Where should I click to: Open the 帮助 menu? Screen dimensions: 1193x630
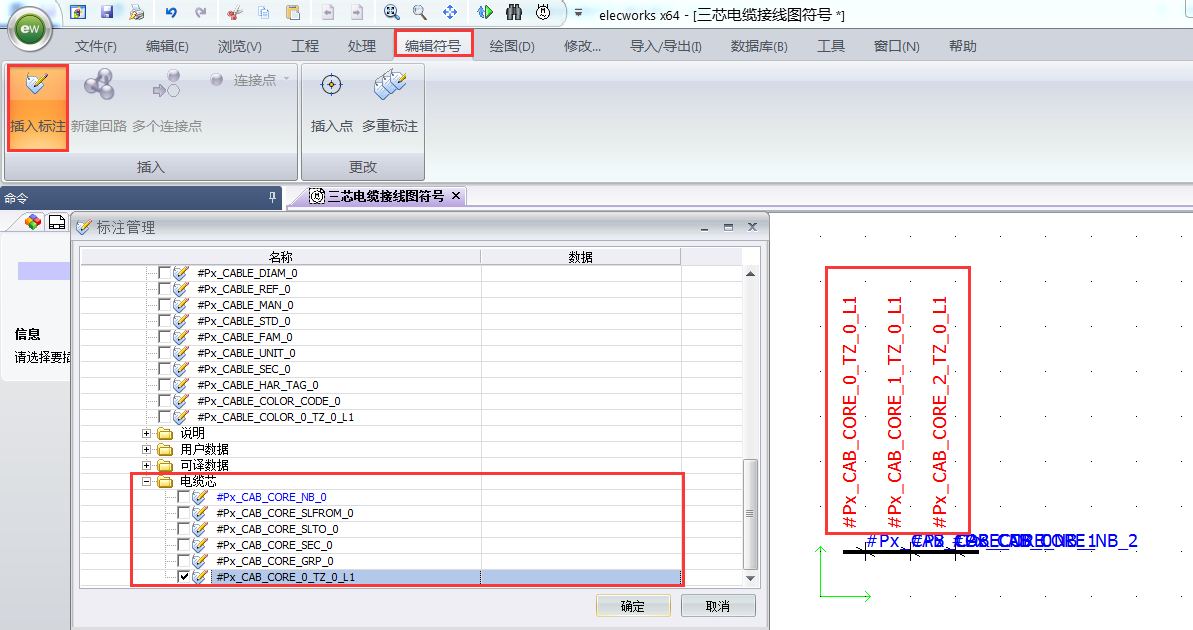point(962,46)
